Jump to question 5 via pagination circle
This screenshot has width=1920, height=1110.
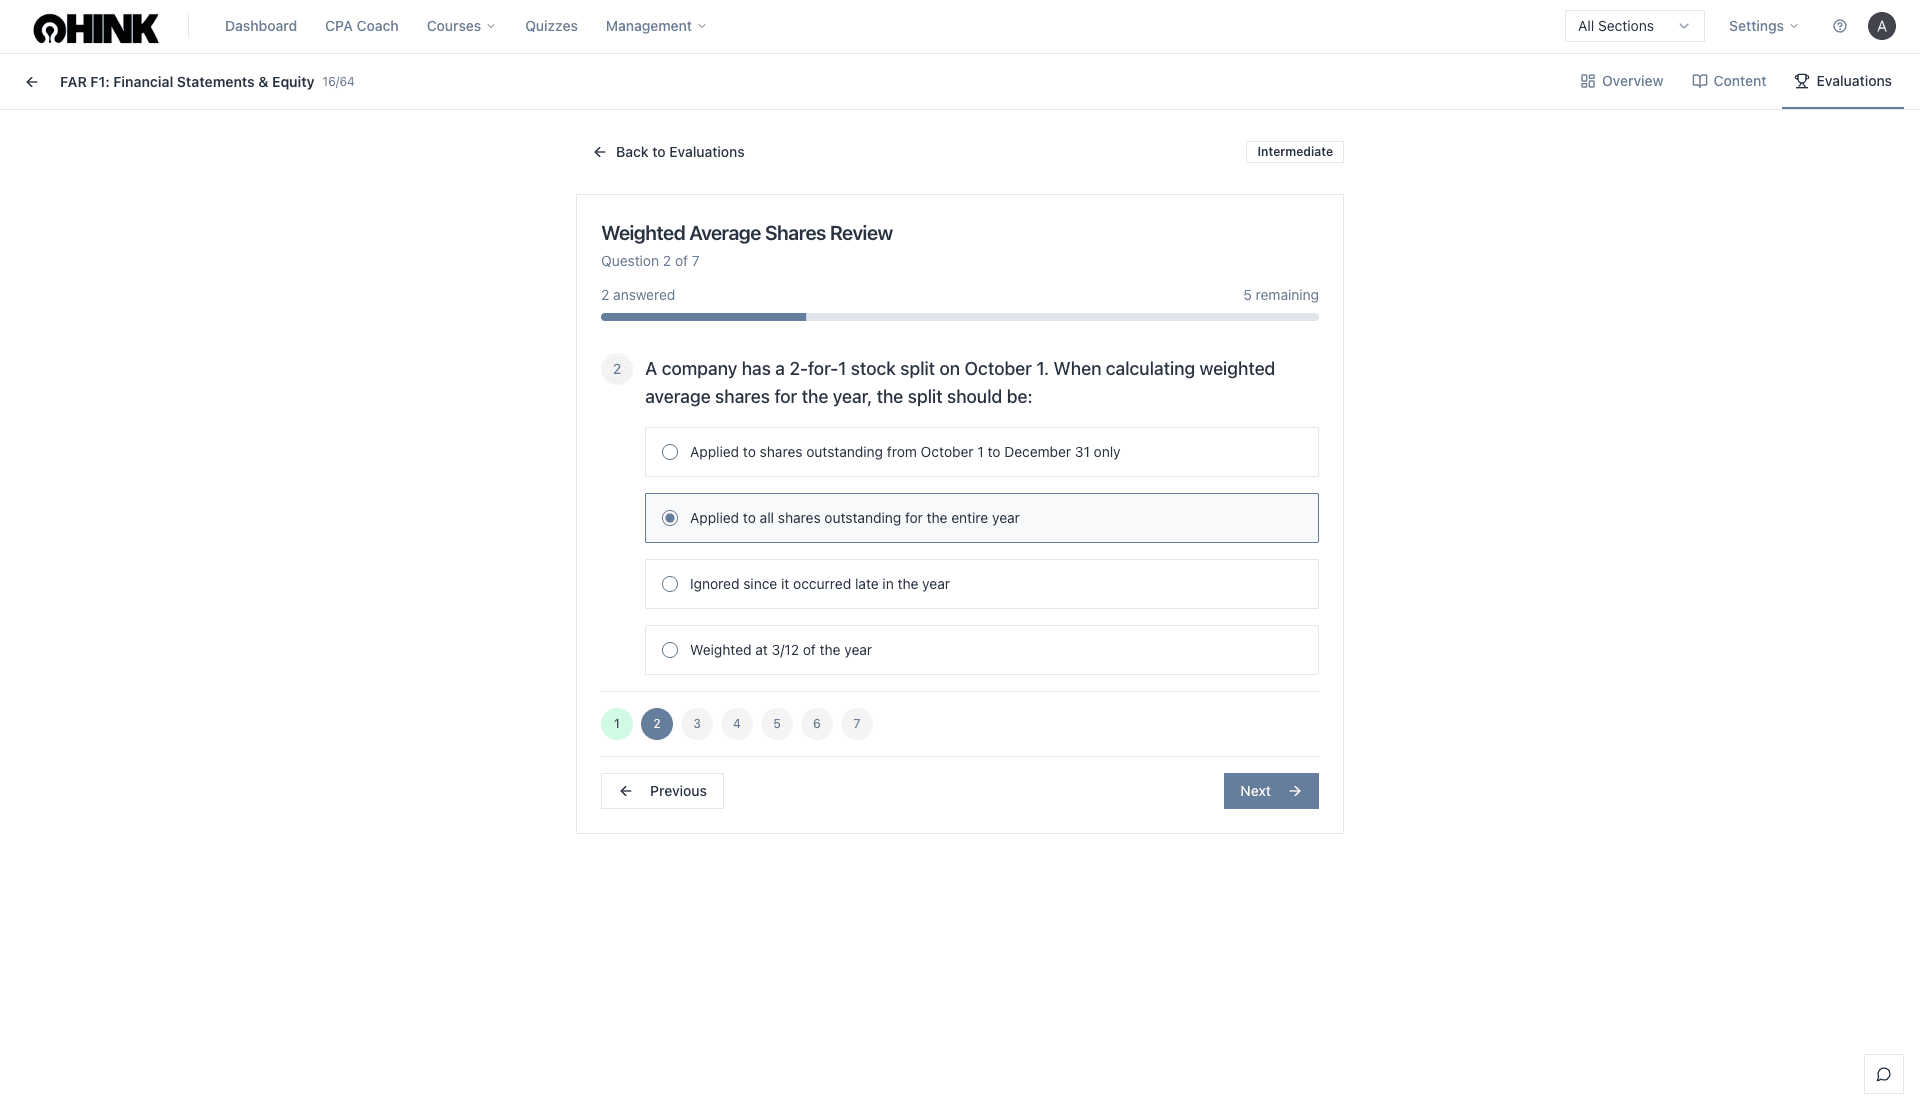[x=776, y=723]
